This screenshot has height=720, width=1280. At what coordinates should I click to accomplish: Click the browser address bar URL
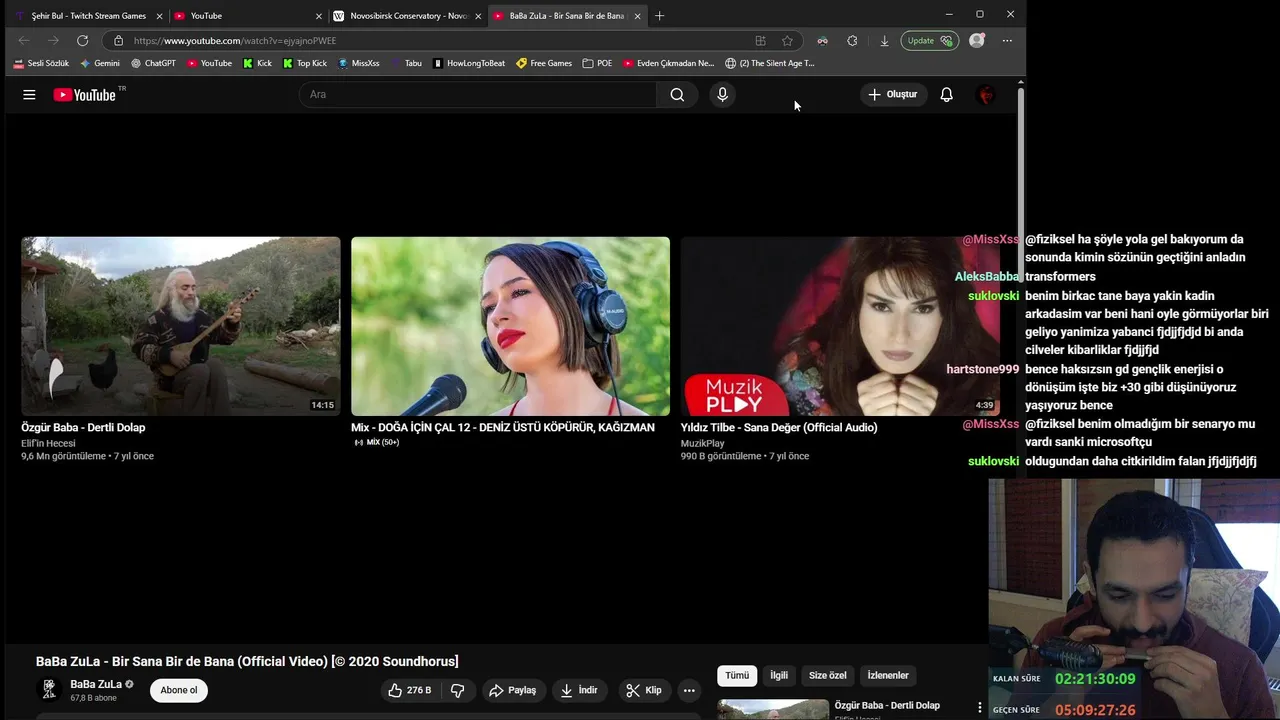point(235,41)
